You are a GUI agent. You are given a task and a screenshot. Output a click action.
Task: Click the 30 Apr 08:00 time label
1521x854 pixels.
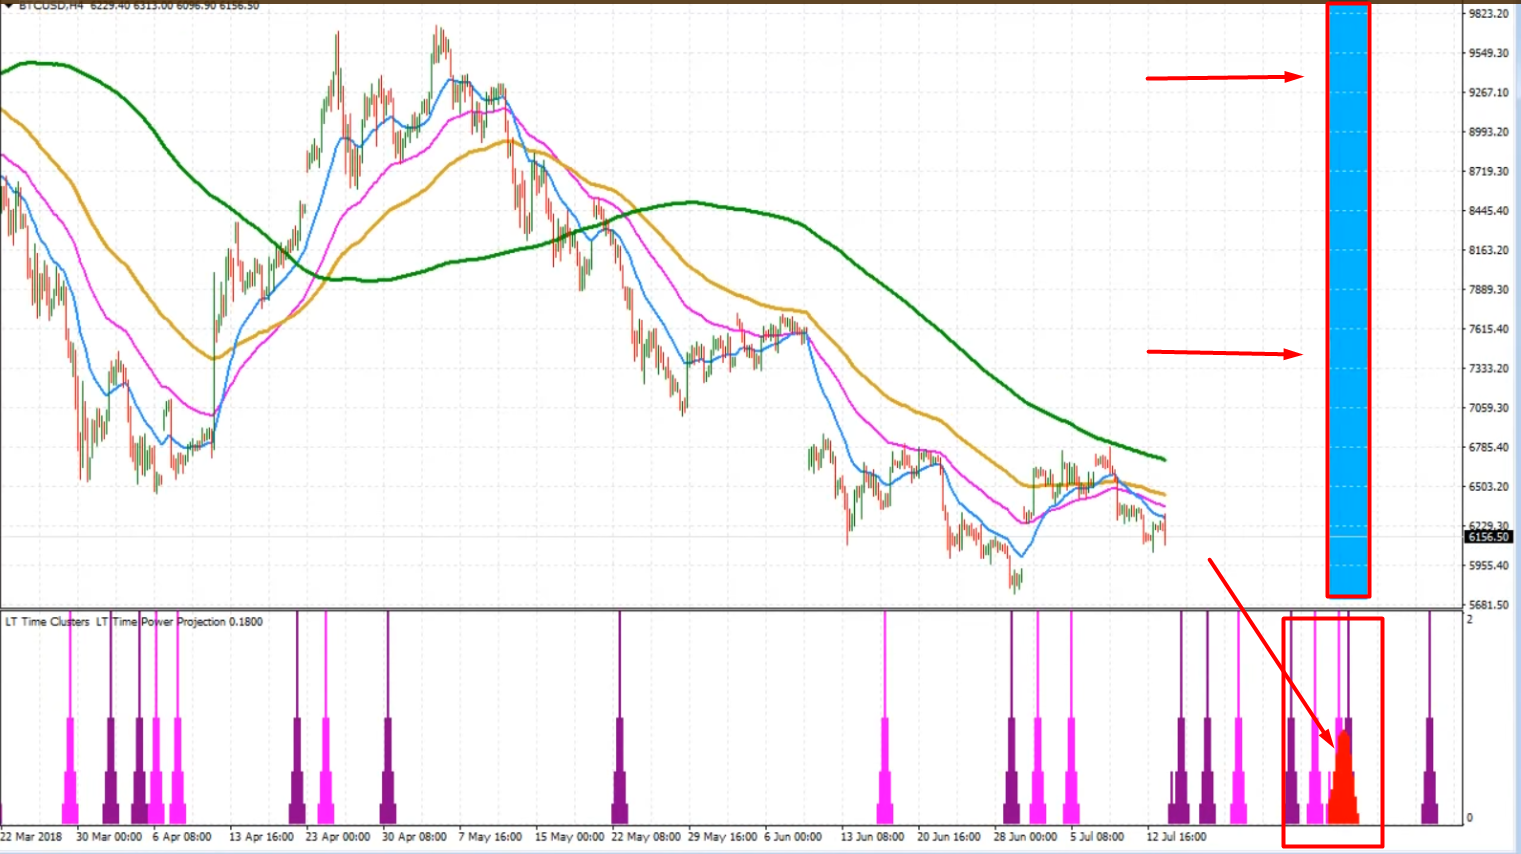click(x=414, y=837)
